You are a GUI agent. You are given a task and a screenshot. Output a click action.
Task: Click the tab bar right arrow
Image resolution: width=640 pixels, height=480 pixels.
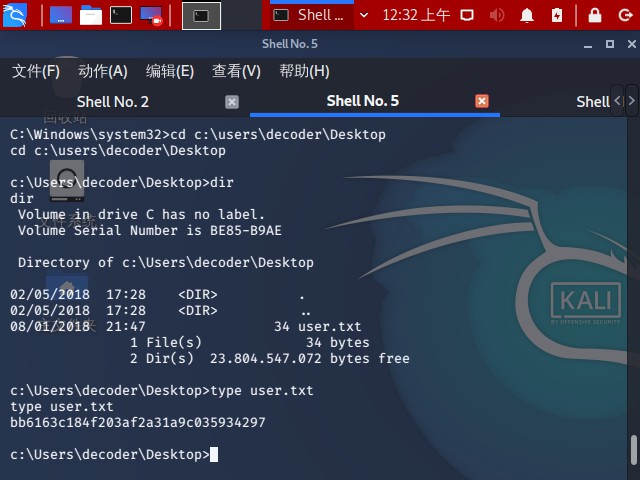(x=632, y=100)
